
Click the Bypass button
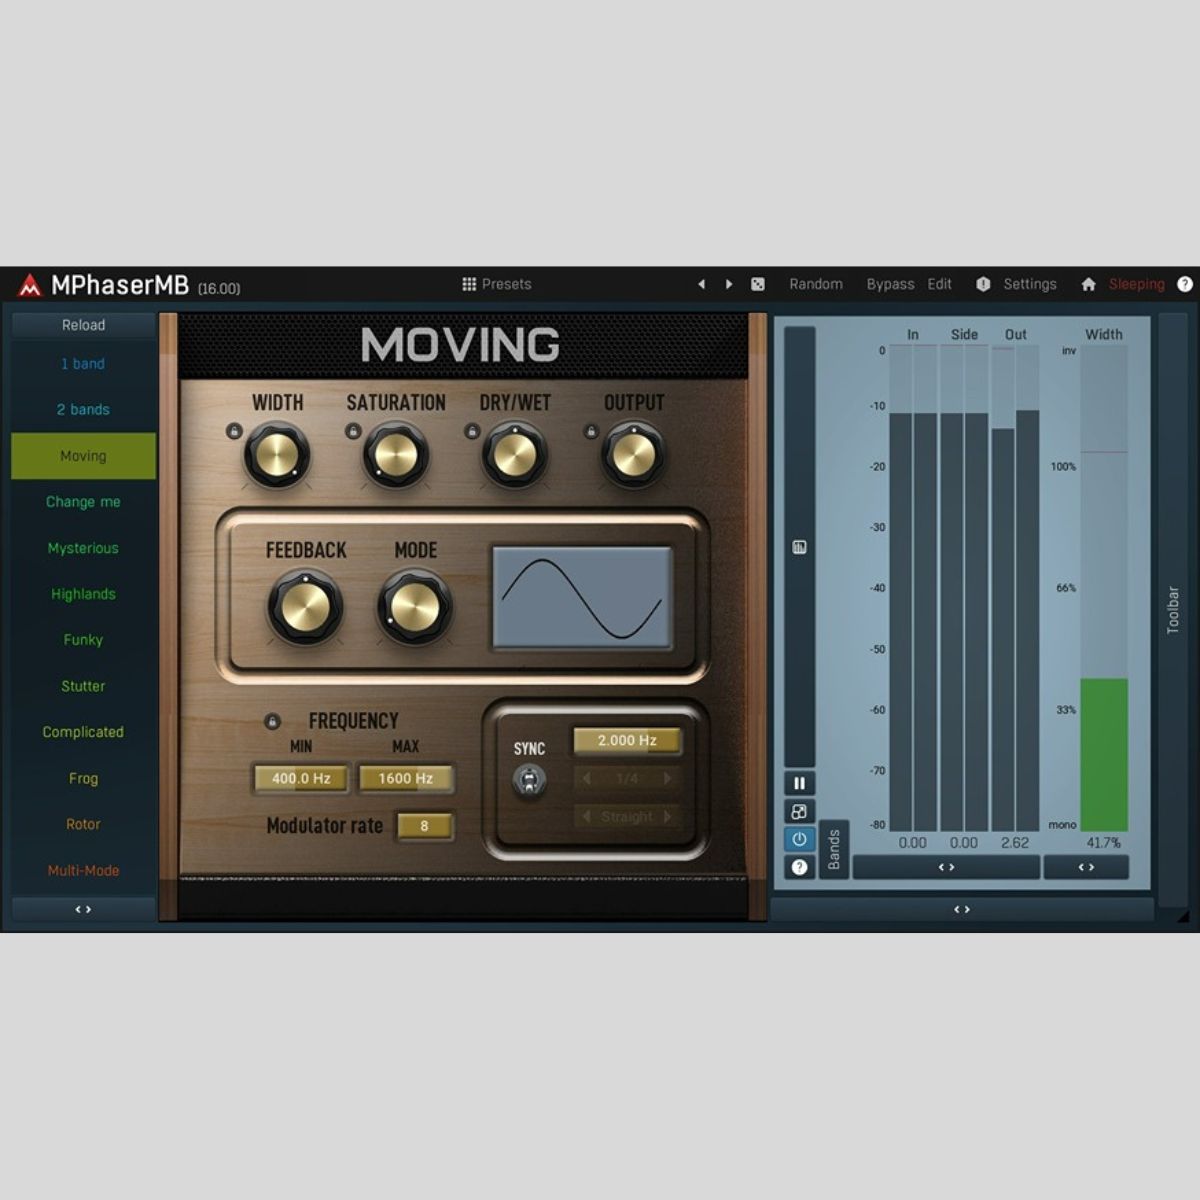click(890, 284)
